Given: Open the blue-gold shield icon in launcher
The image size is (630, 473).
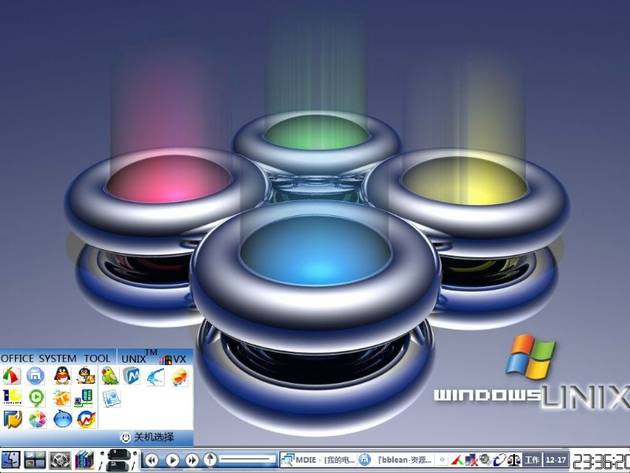Looking at the screenshot, I should tap(13, 419).
